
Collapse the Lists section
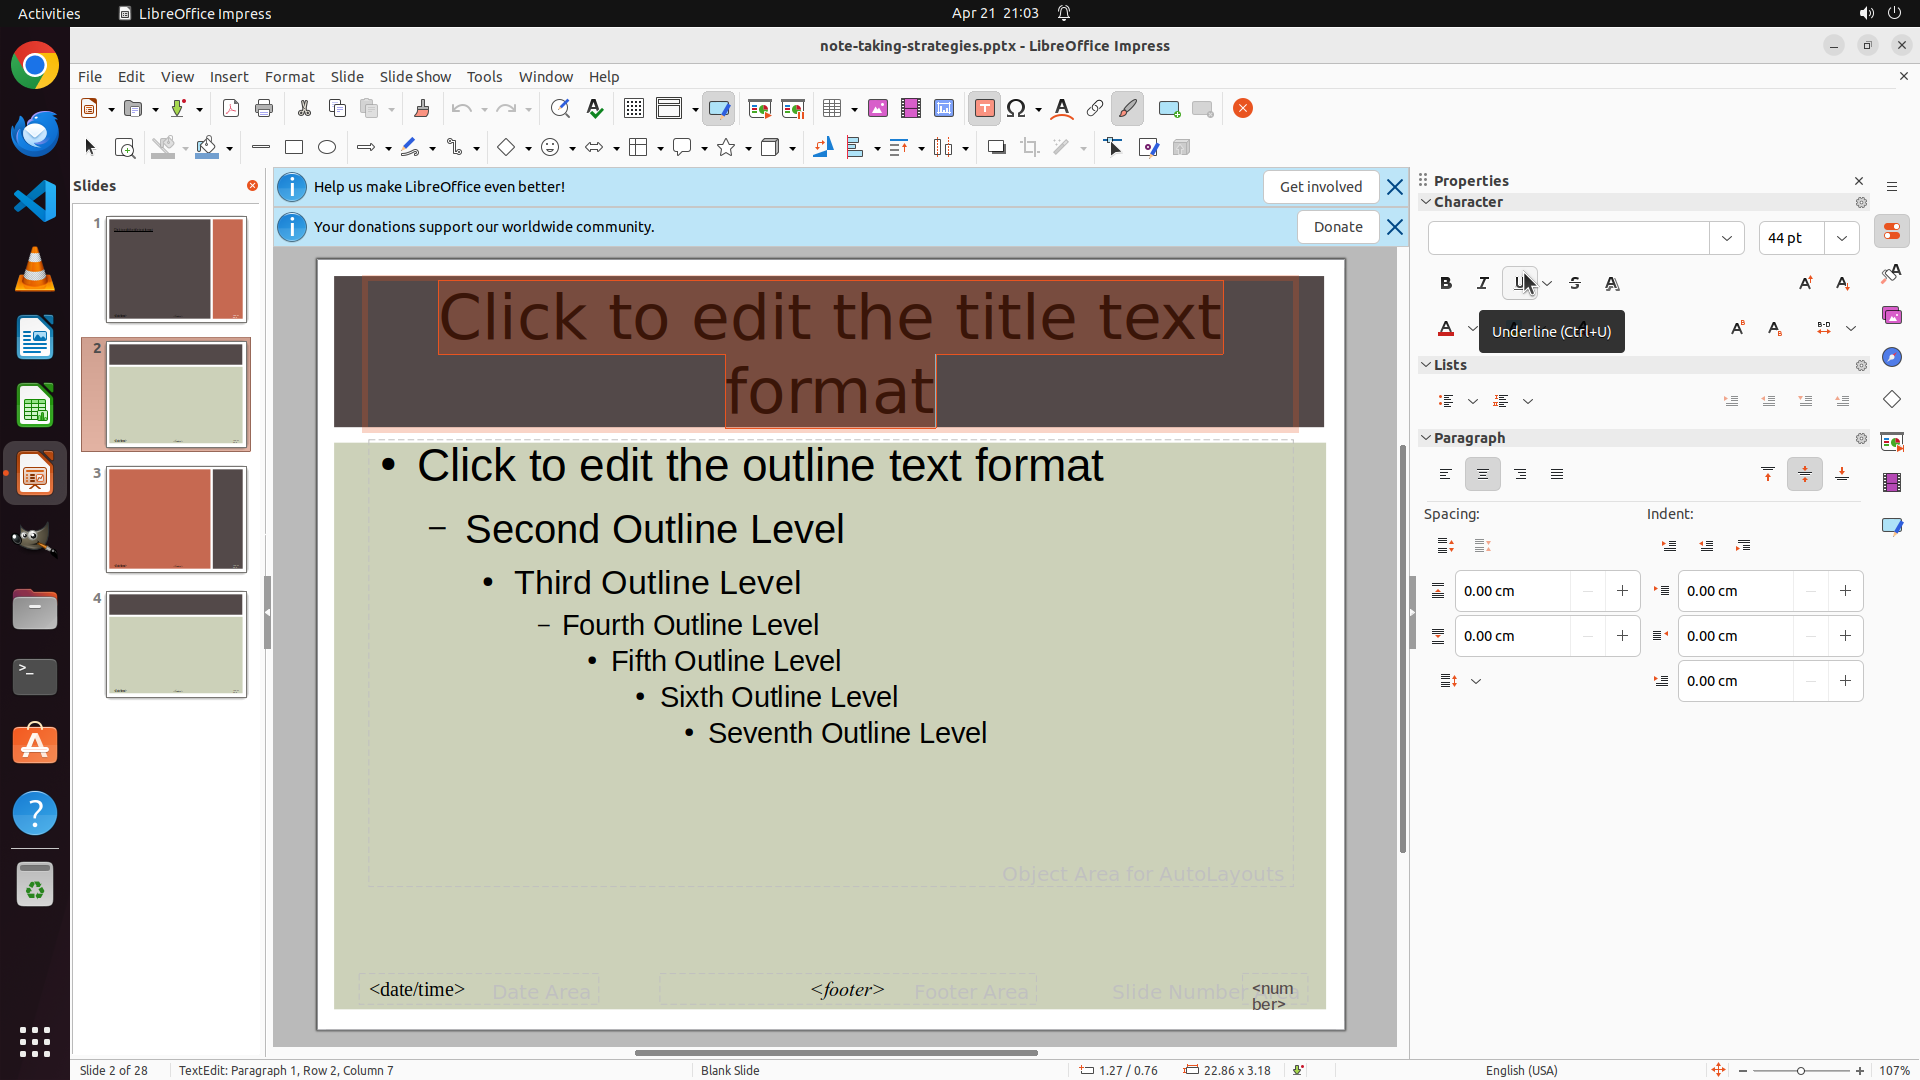pos(1427,365)
